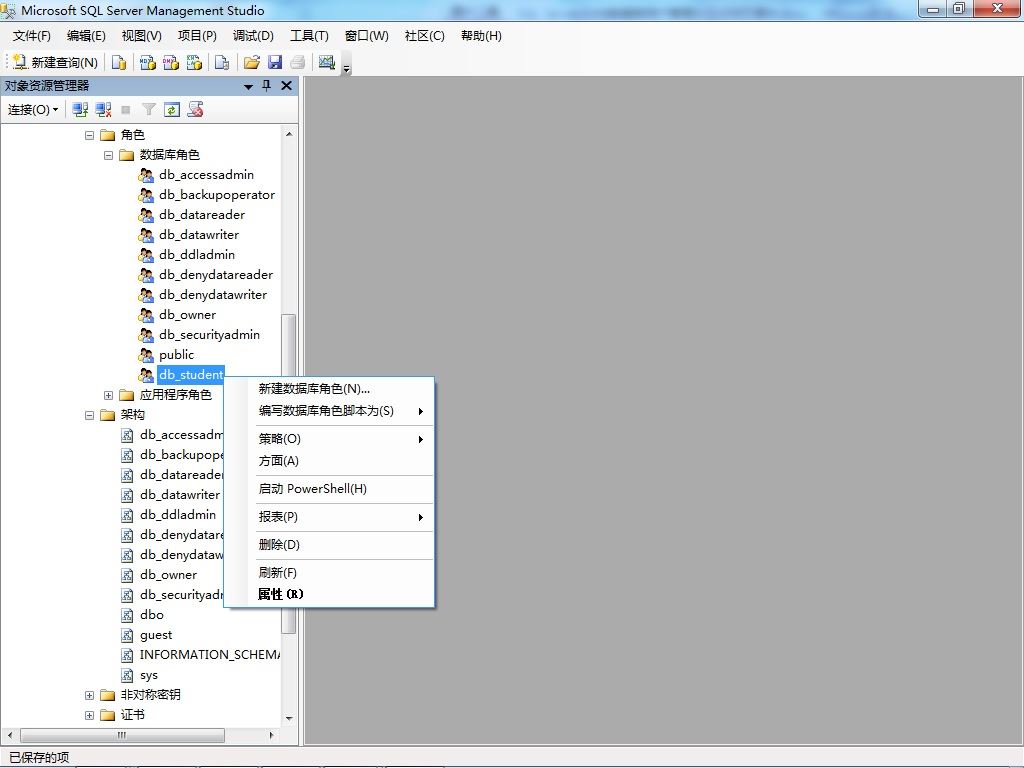Click the Connect Object Explorer icon

[80, 110]
